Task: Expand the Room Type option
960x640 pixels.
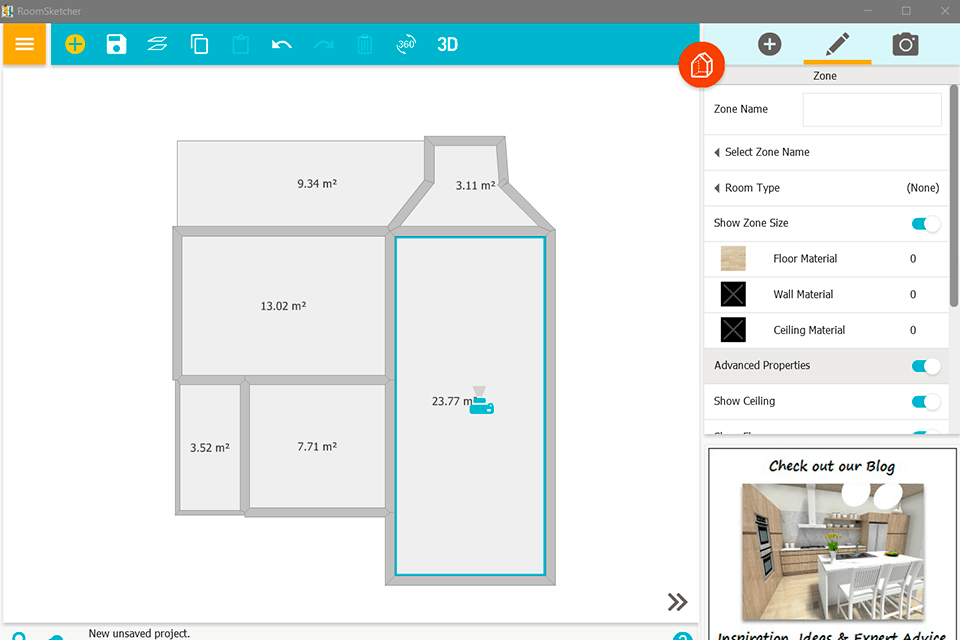Action: pyautogui.click(x=825, y=188)
